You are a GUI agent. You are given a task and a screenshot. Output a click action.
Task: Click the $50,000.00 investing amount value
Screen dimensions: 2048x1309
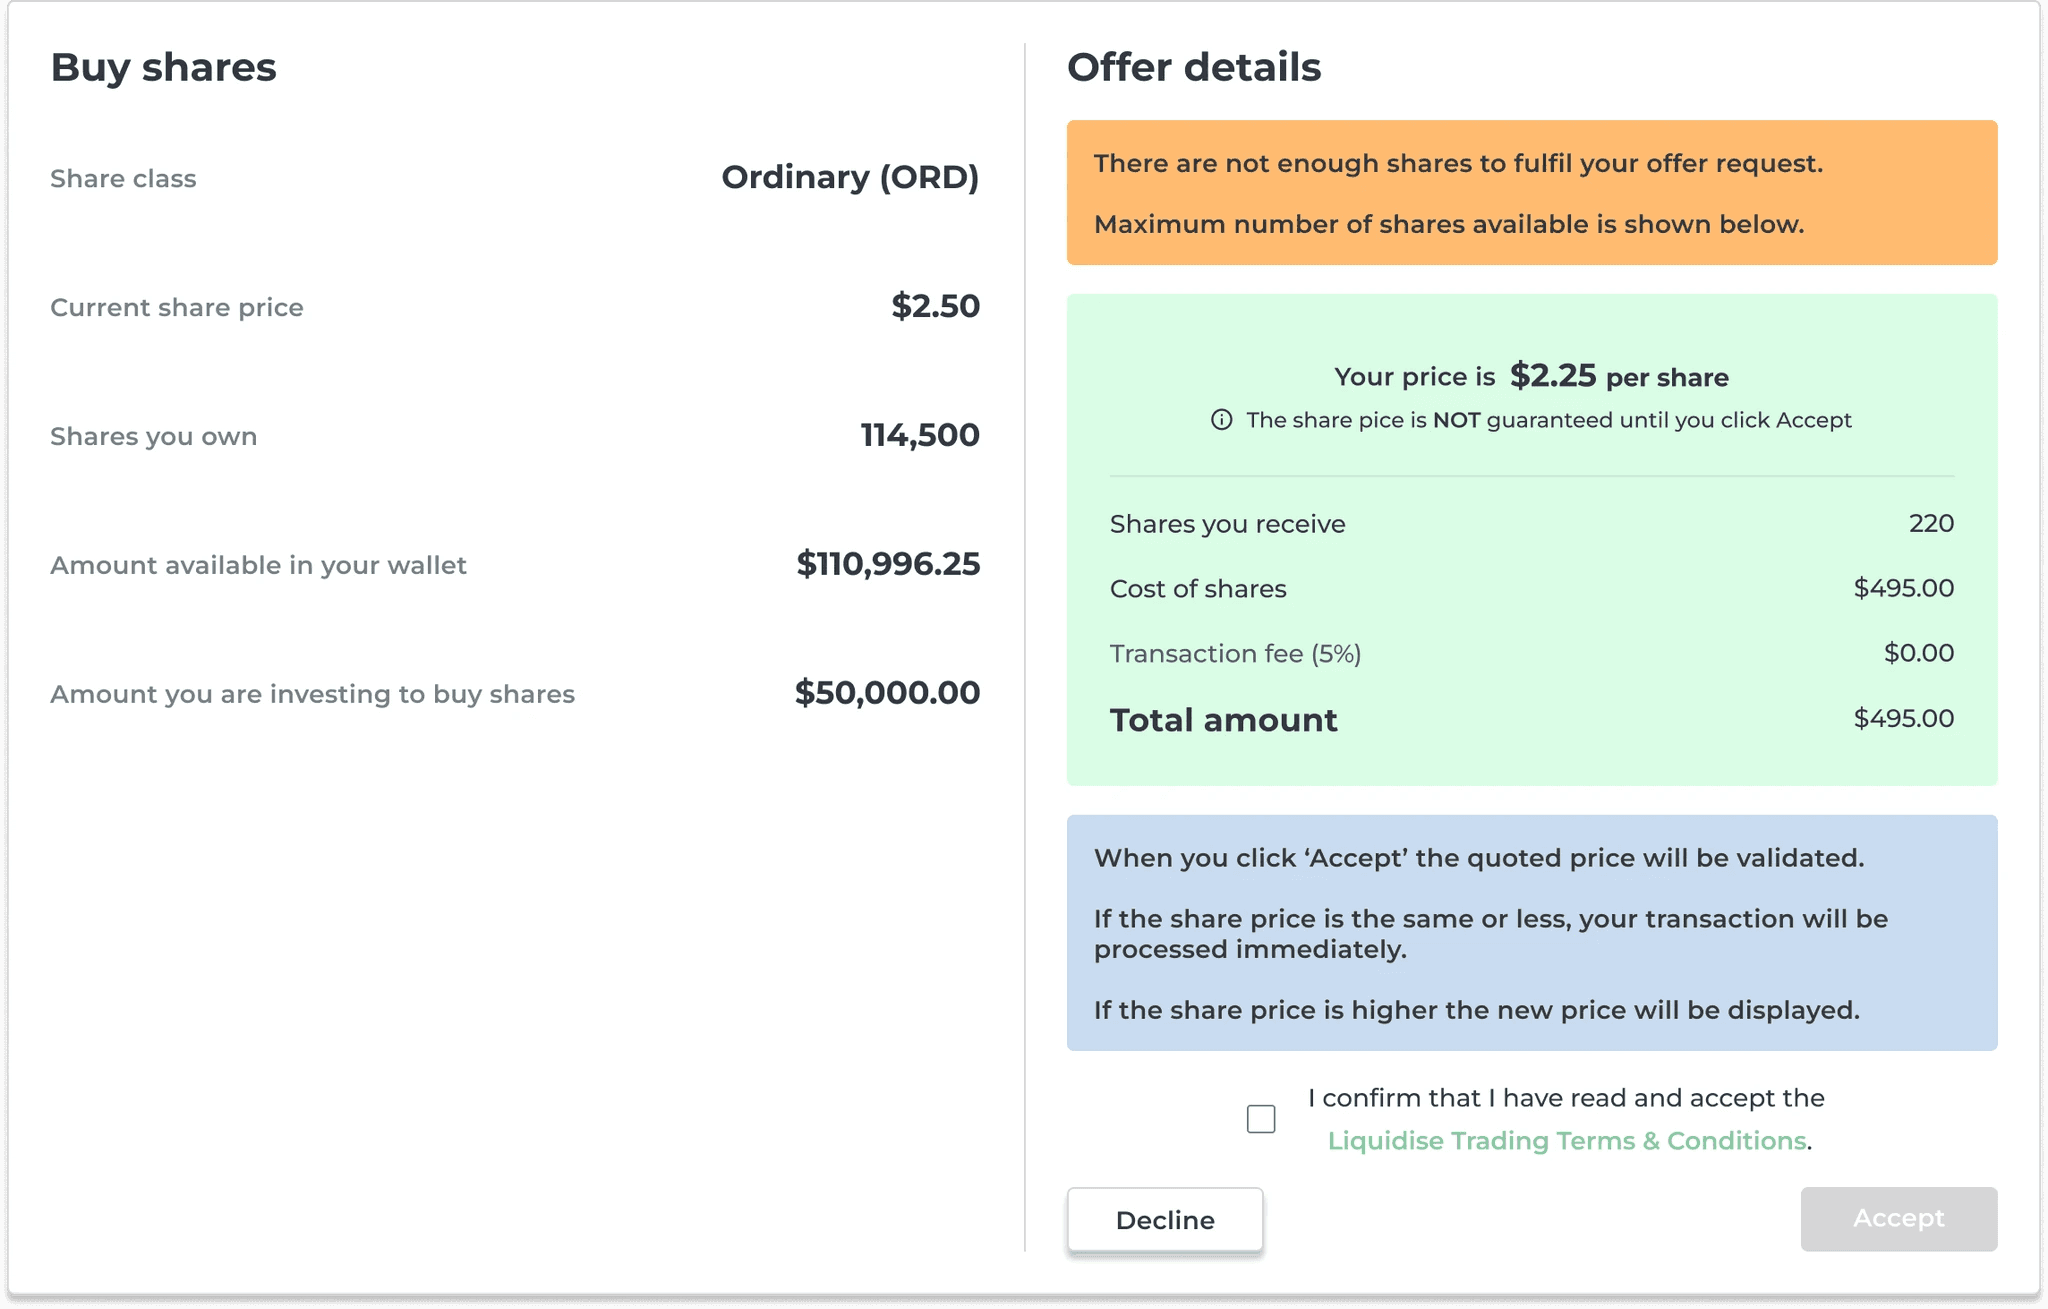[x=887, y=693]
